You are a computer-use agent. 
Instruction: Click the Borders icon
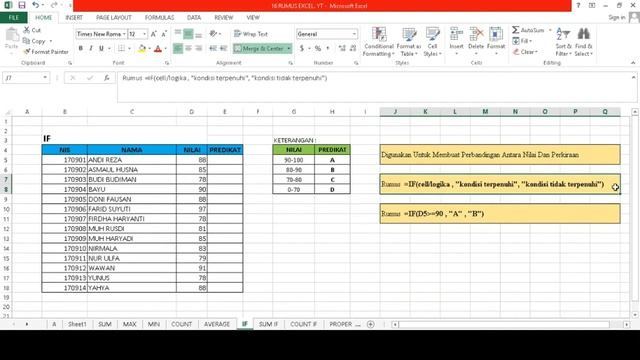[121, 49]
